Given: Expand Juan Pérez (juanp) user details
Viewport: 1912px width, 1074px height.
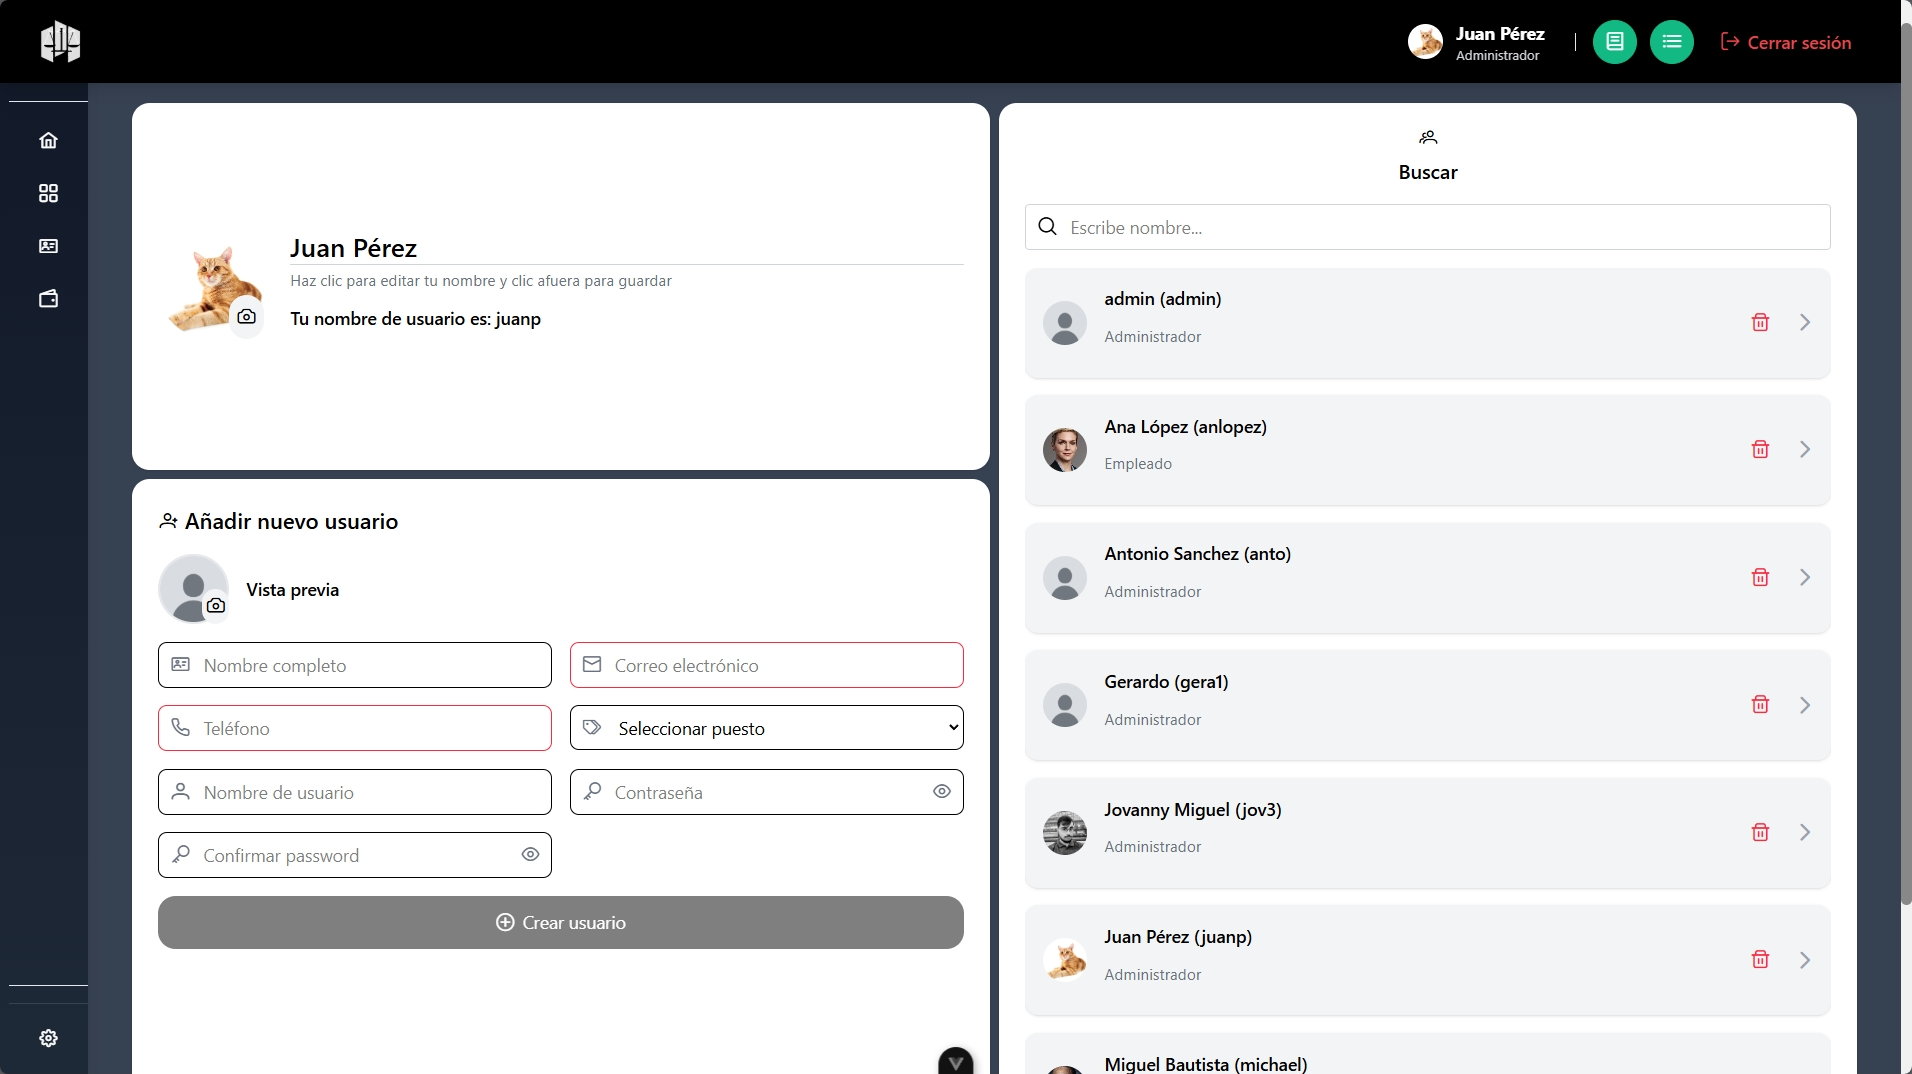Looking at the screenshot, I should tap(1805, 960).
